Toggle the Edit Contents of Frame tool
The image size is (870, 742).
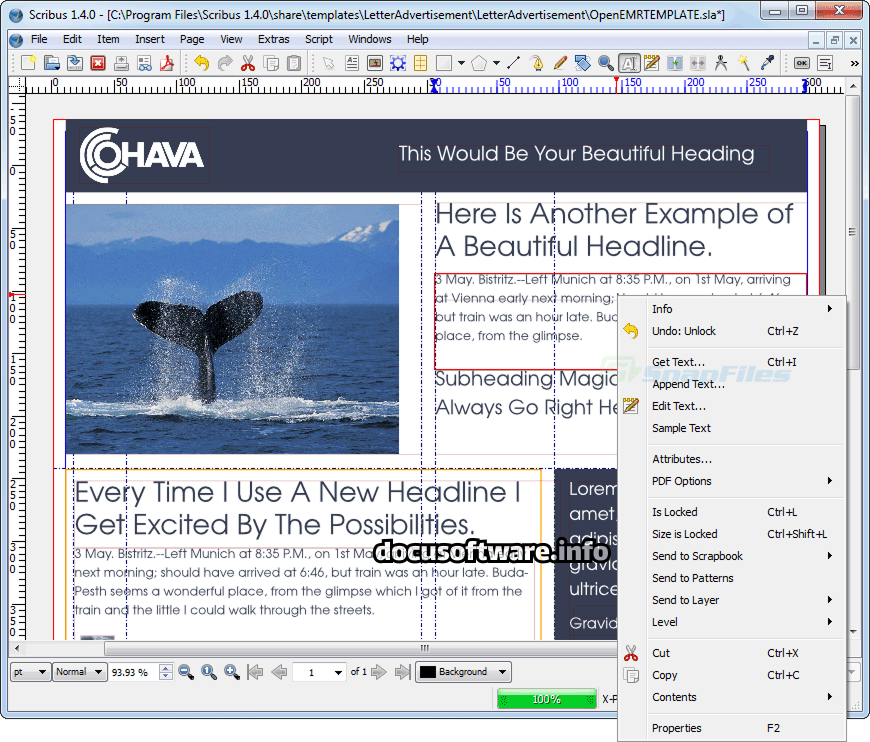[x=629, y=63]
